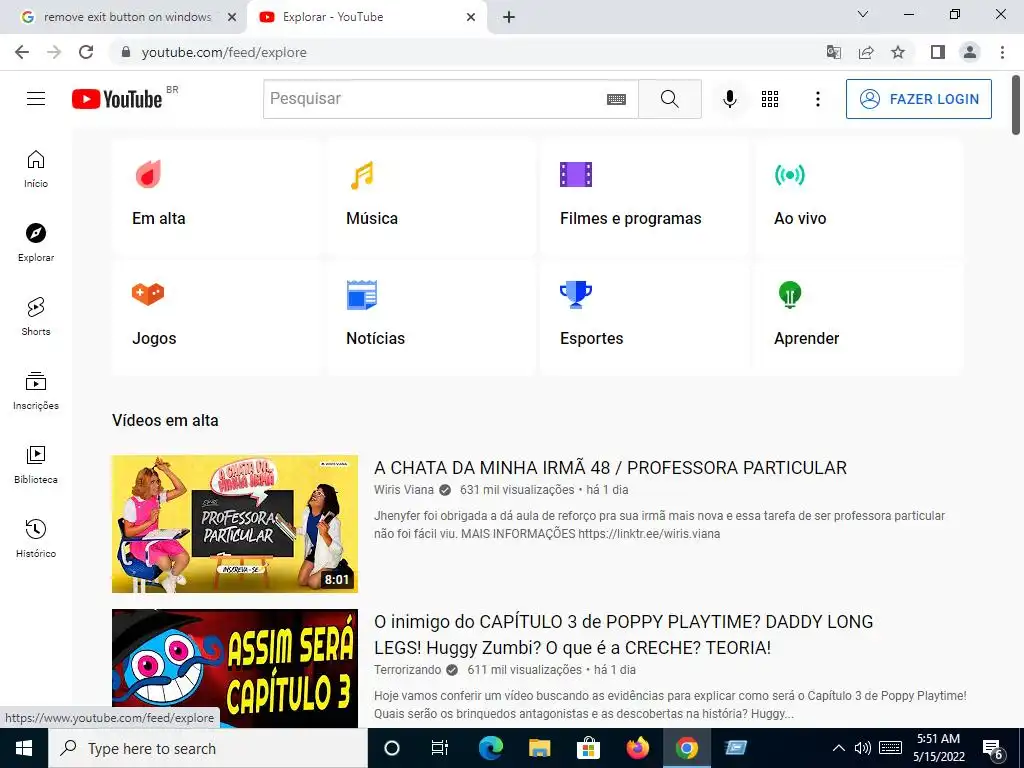Launch Firefox from the taskbar
Viewport: 1024px width, 768px height.
tap(637, 748)
